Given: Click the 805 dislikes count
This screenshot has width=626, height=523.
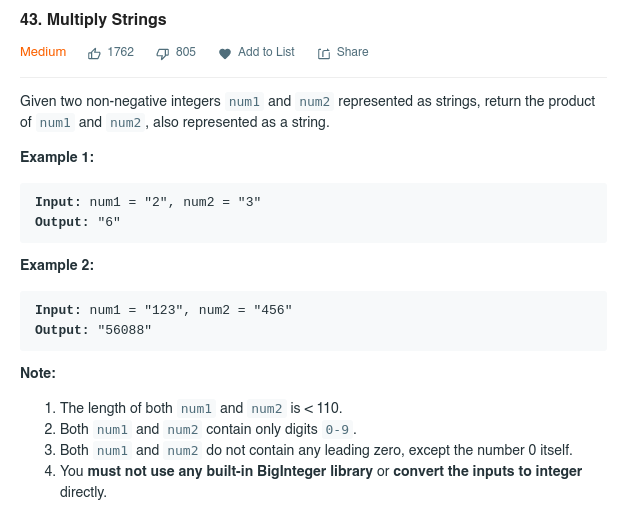Looking at the screenshot, I should pyautogui.click(x=186, y=52).
